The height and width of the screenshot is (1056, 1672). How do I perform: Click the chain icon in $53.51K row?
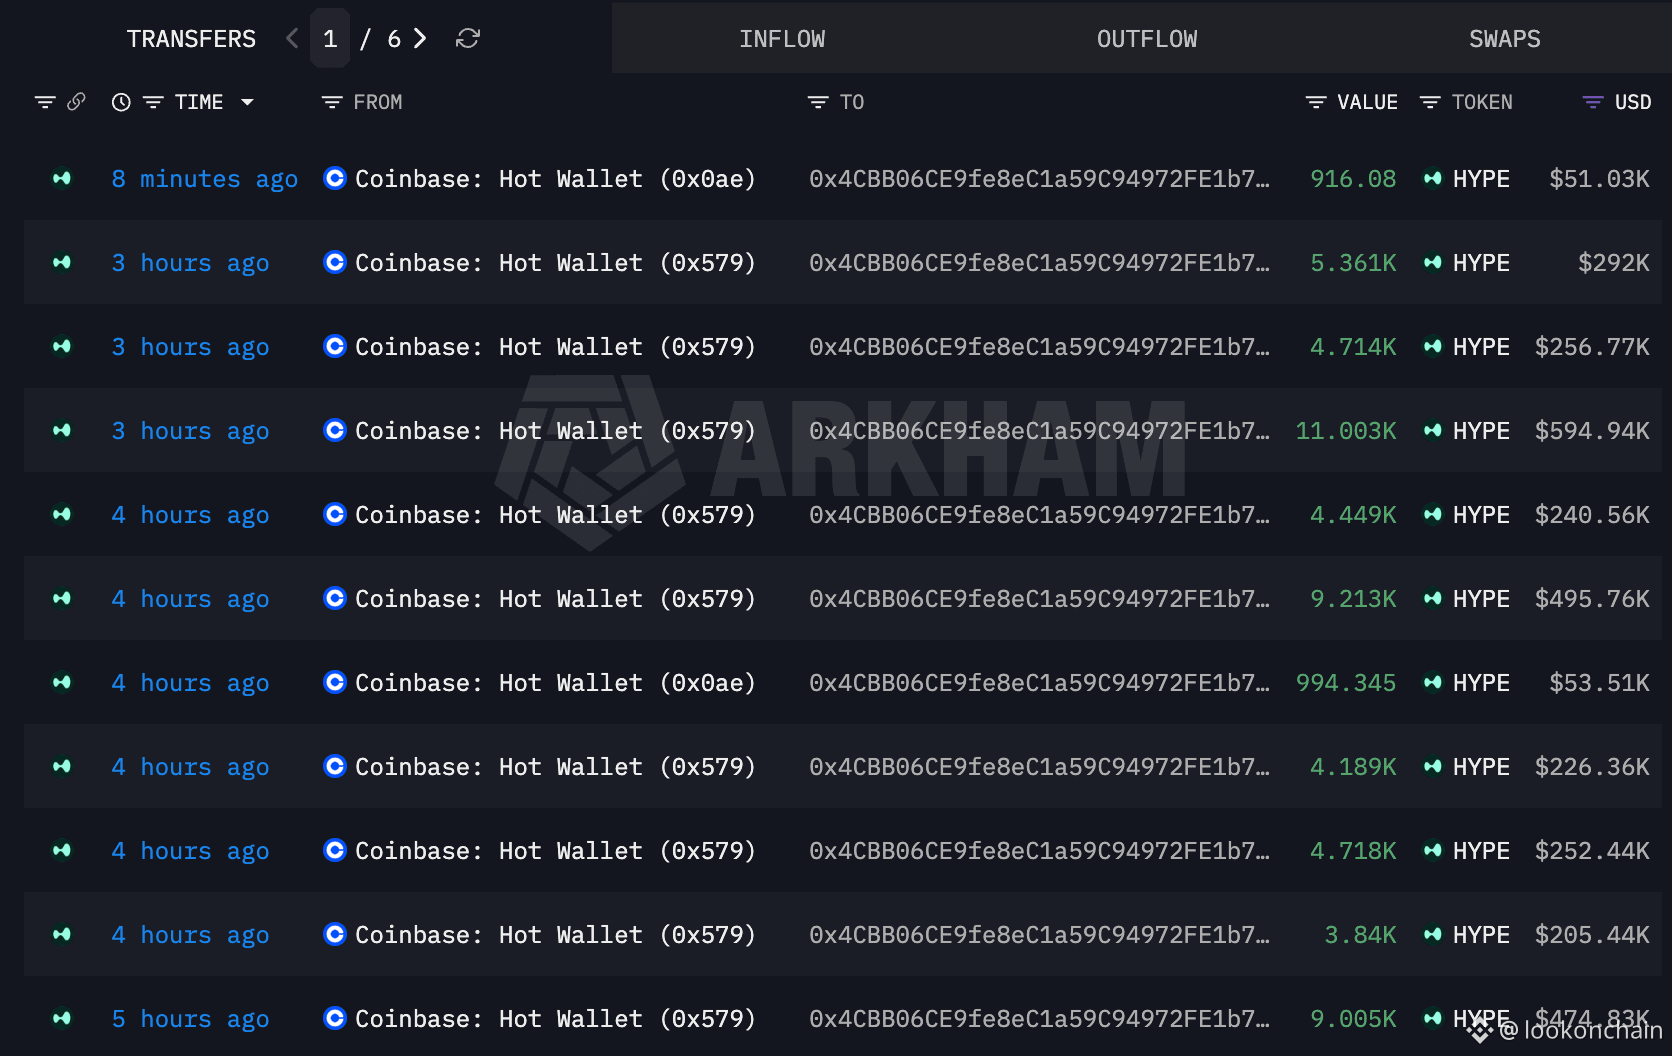click(62, 683)
